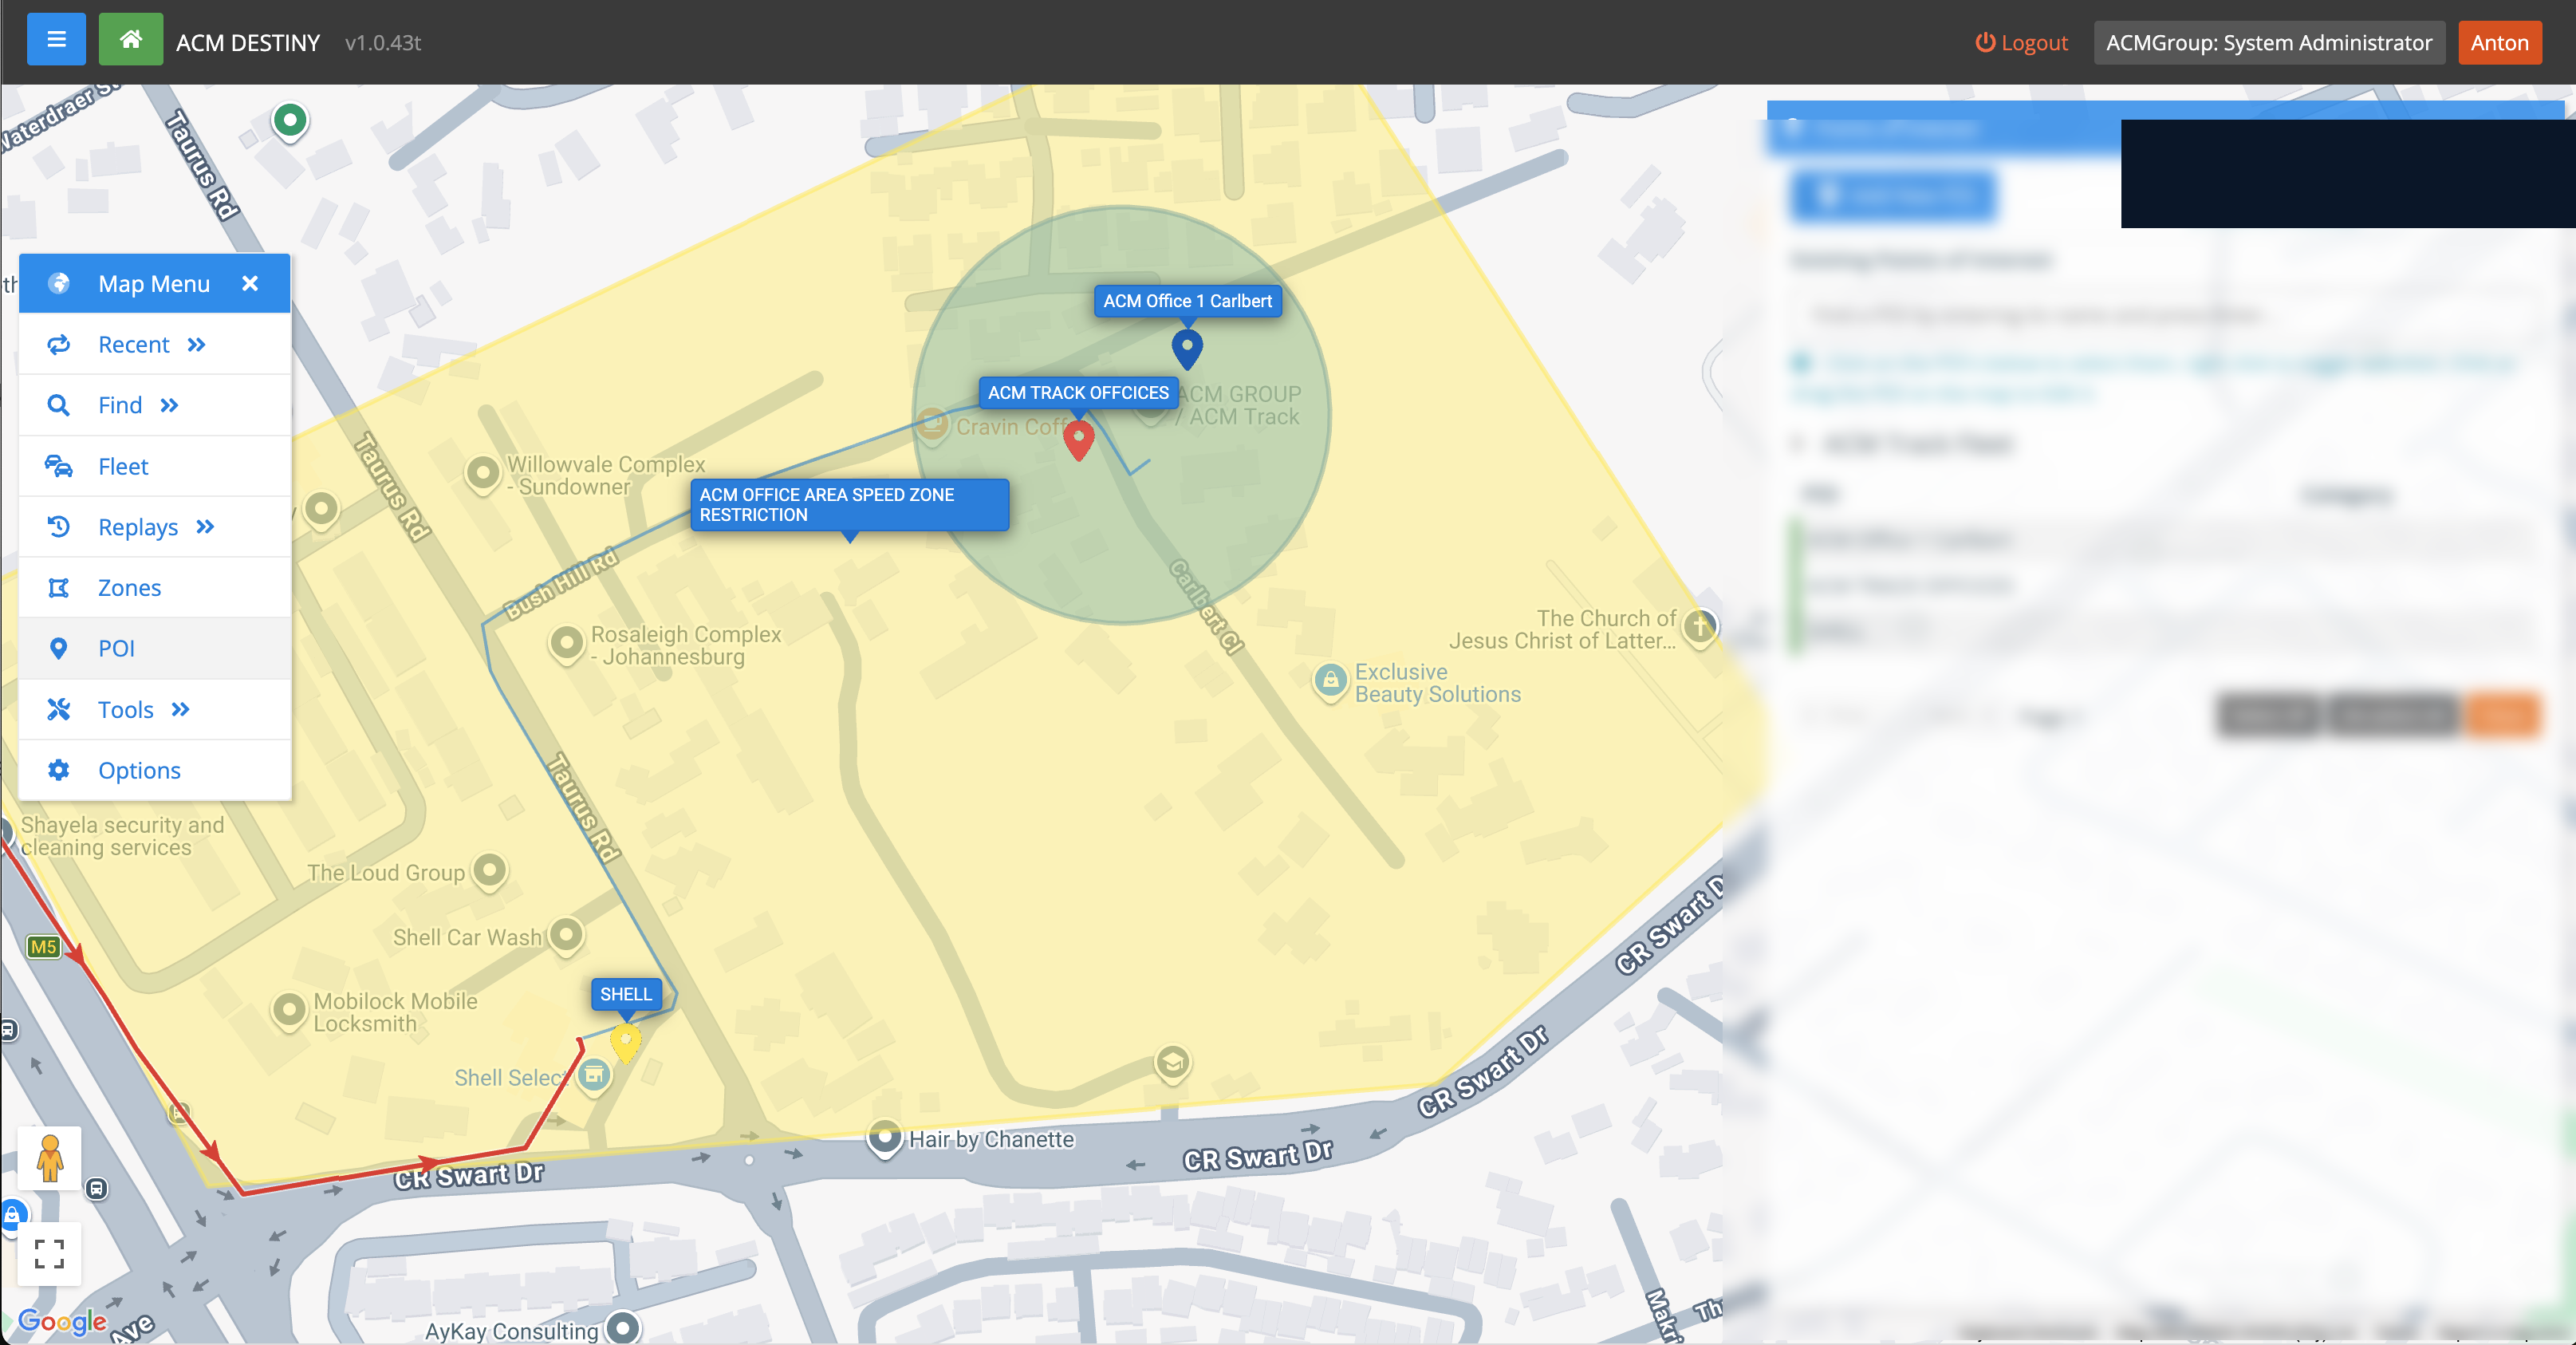Click the blue ACM Office 1 Carlbert pin

1187,349
